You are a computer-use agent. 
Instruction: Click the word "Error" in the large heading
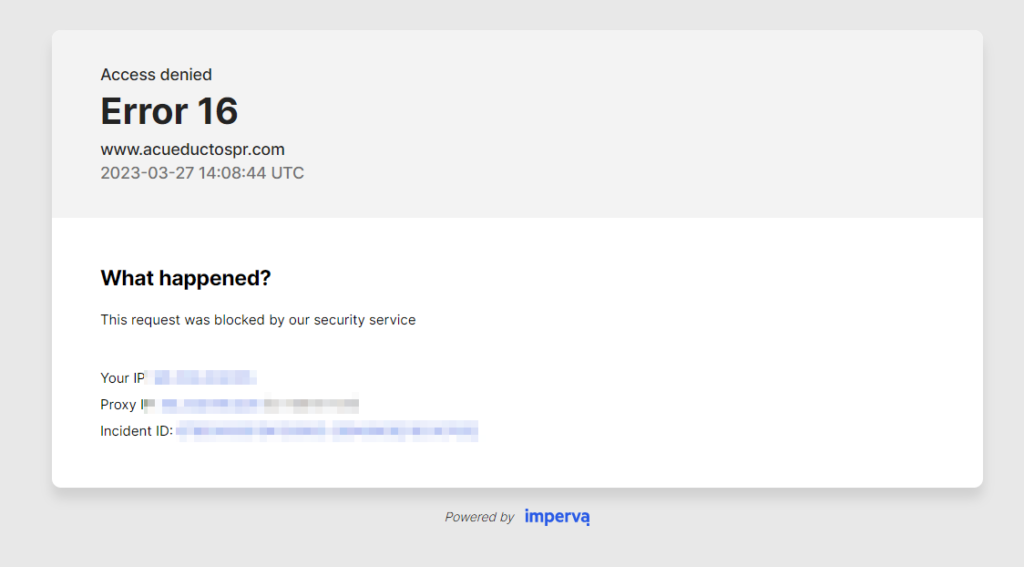click(x=144, y=111)
